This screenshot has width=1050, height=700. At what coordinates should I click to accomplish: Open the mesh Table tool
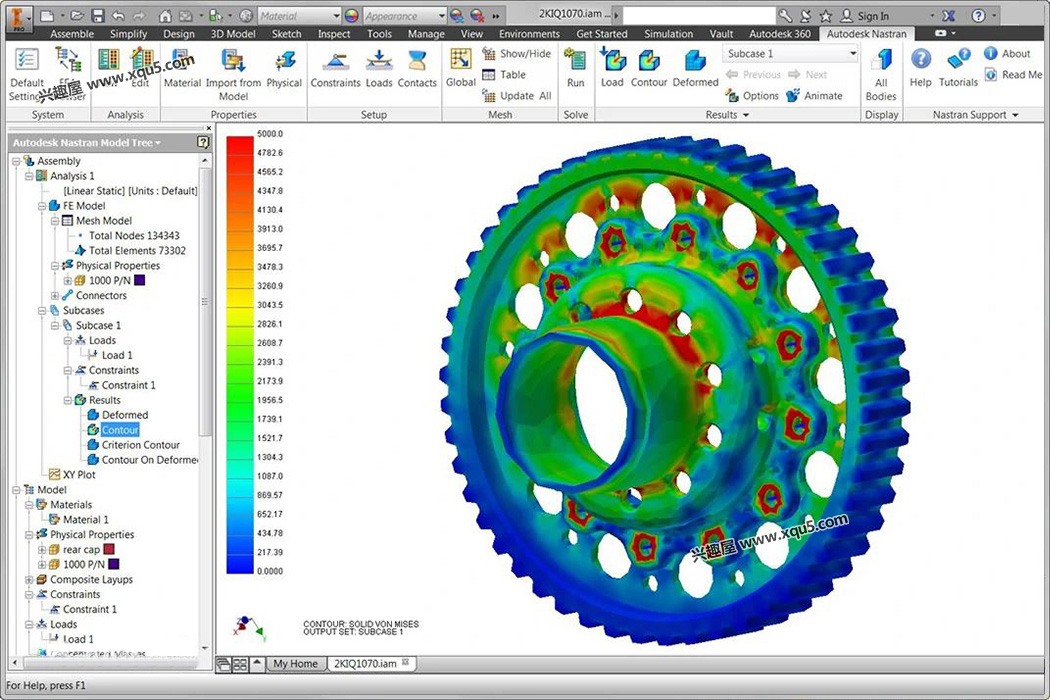[x=504, y=75]
